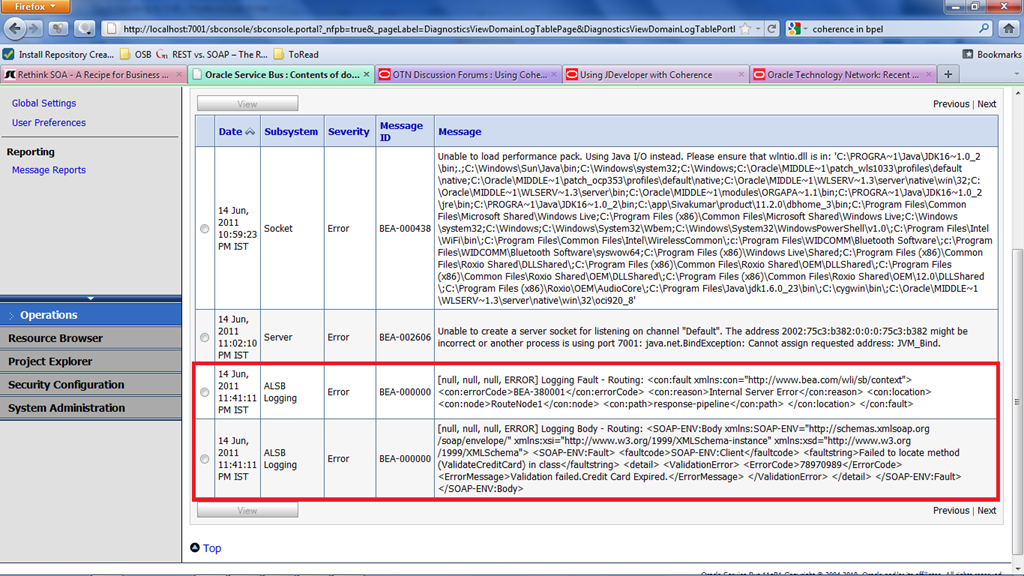The image size is (1024, 576).
Task: Click the Next link above the table
Action: 986,104
